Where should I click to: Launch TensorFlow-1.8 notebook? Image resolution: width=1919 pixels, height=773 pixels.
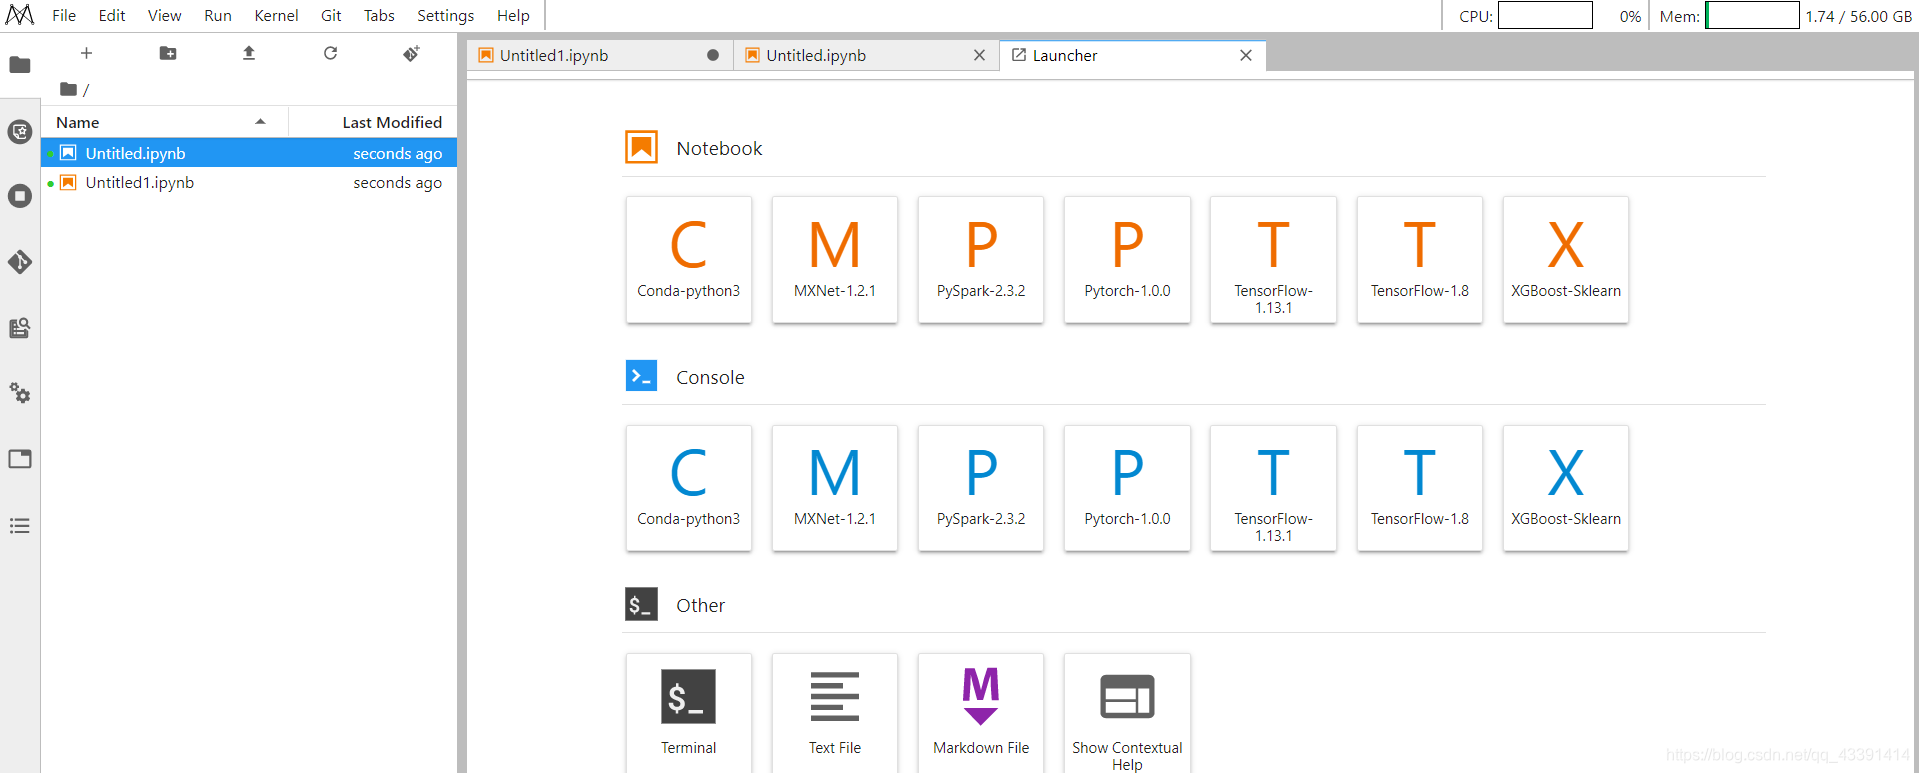pos(1420,259)
